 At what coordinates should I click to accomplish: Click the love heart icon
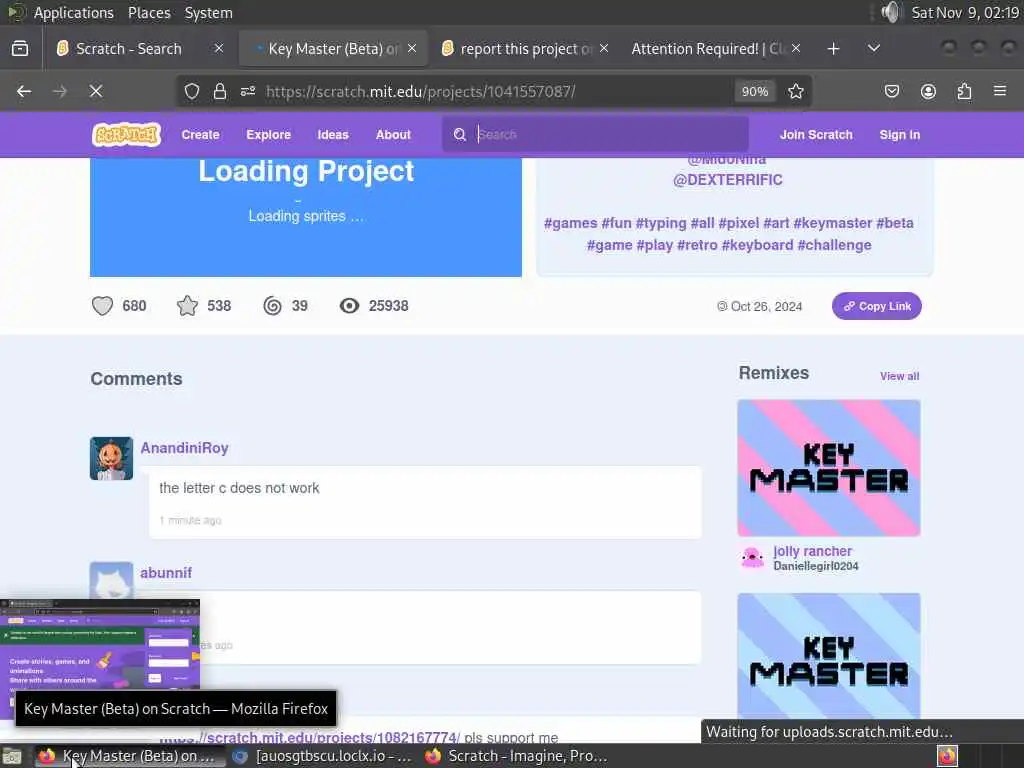[103, 306]
